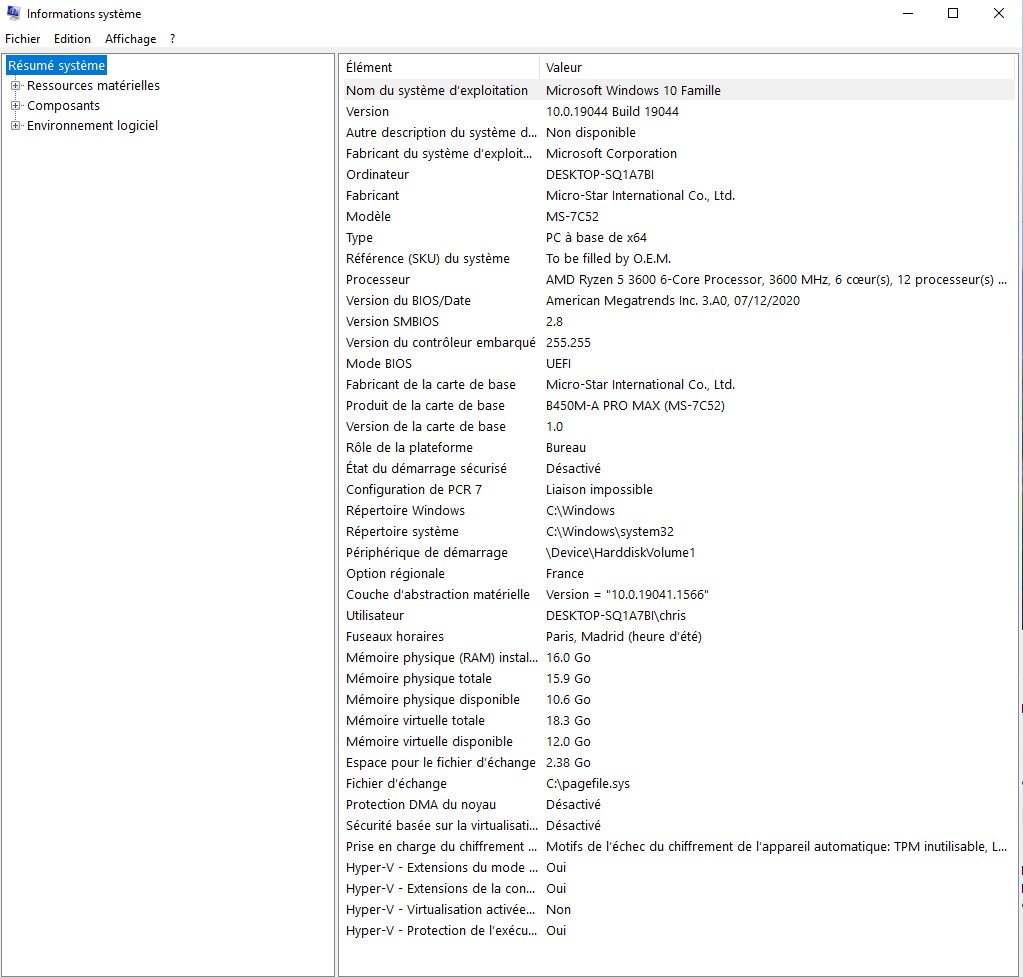This screenshot has width=1023, height=977.
Task: Select the Mémoire virtuelle disponible row
Action: [x=679, y=741]
